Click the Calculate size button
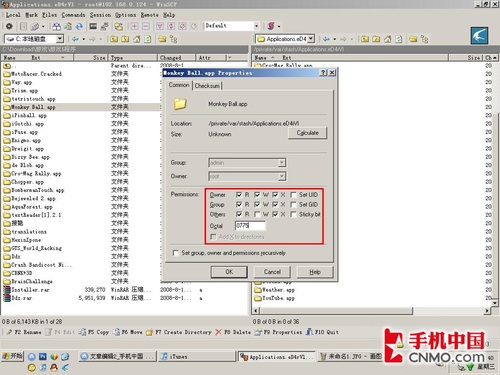This screenshot has height=375, width=500. pos(307,133)
